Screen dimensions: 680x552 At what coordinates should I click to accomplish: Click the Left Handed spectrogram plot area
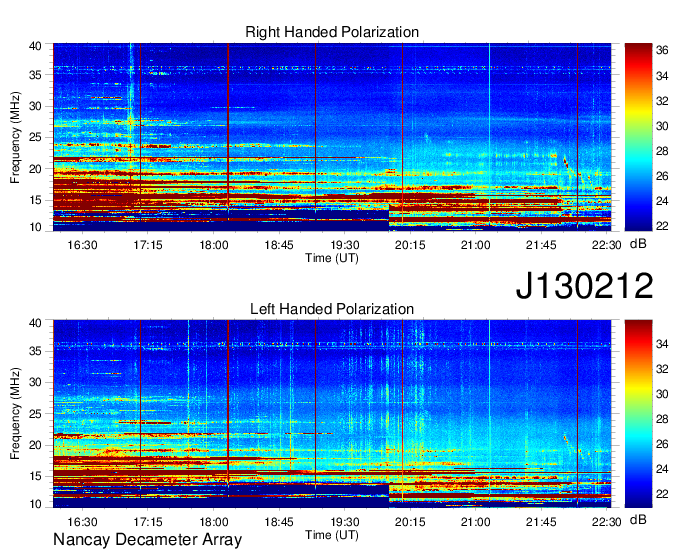pos(332,414)
